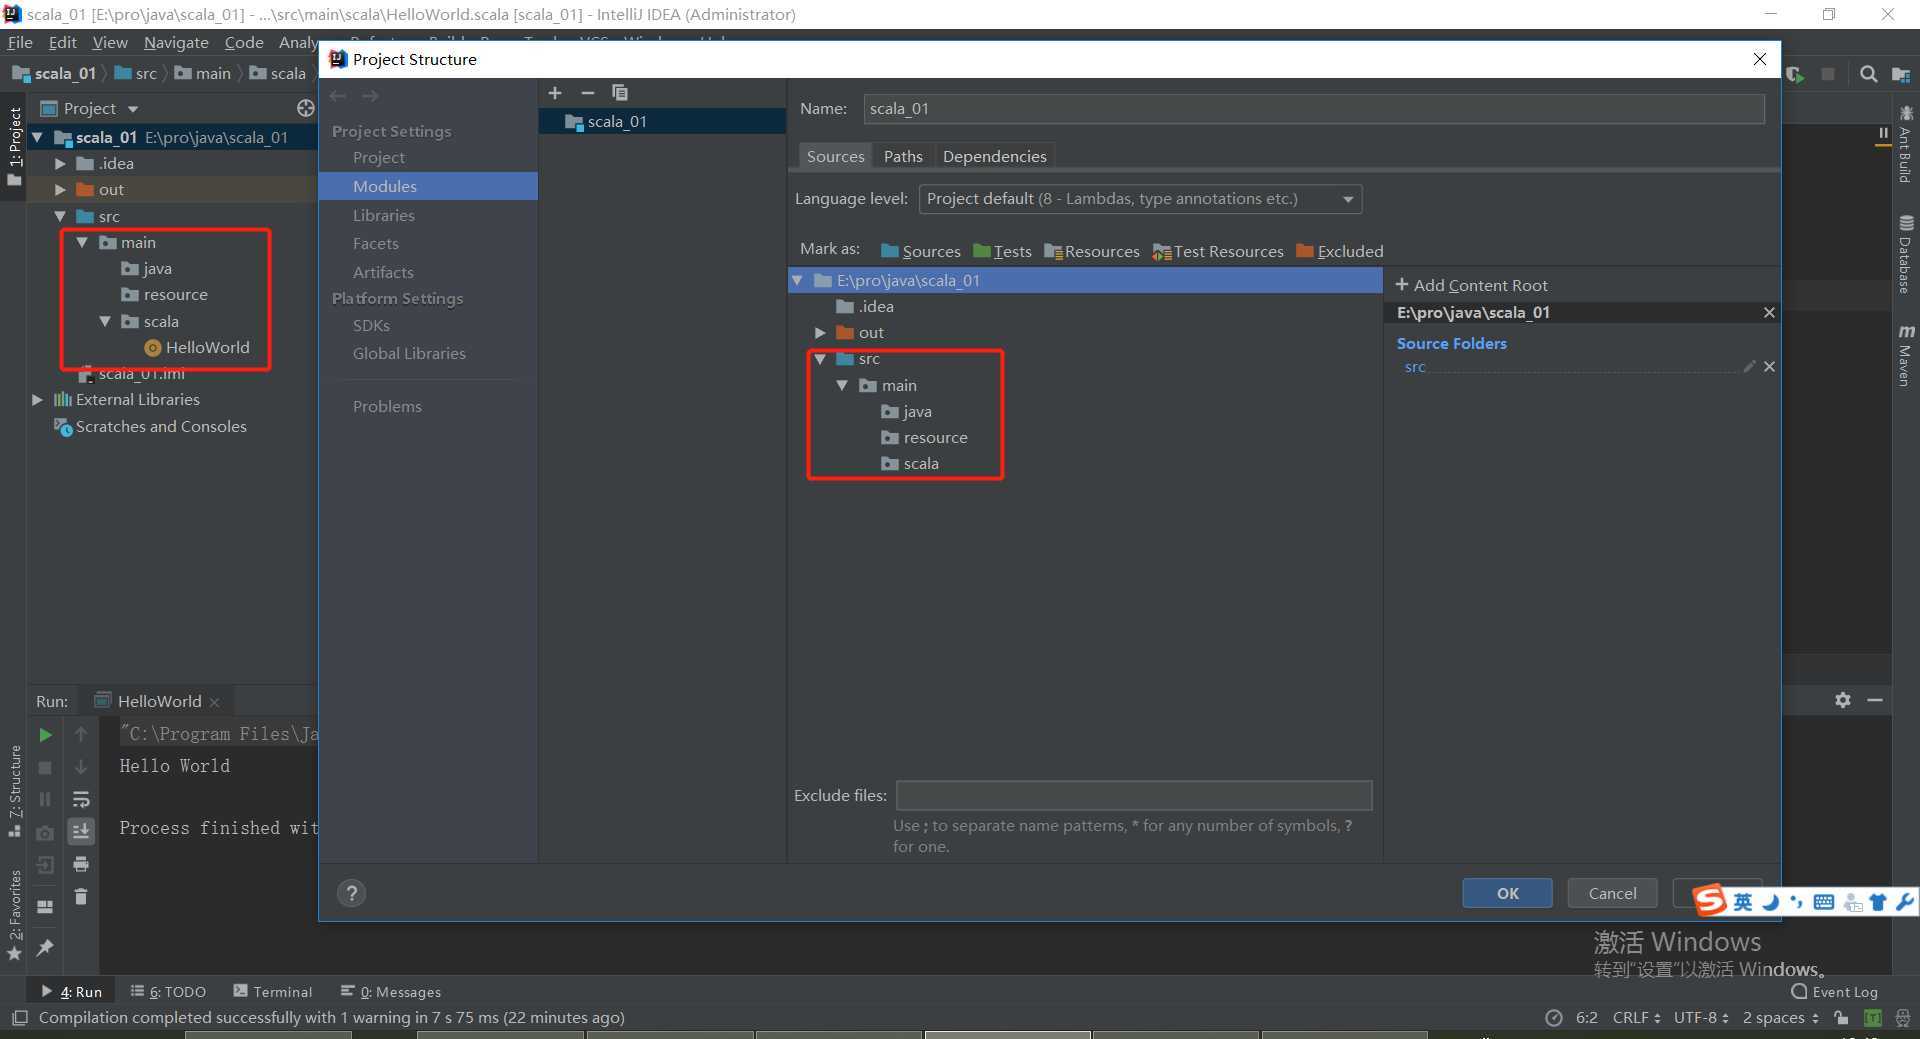Expand .idea folder in Project panel
This screenshot has width=1920, height=1039.
(60, 163)
